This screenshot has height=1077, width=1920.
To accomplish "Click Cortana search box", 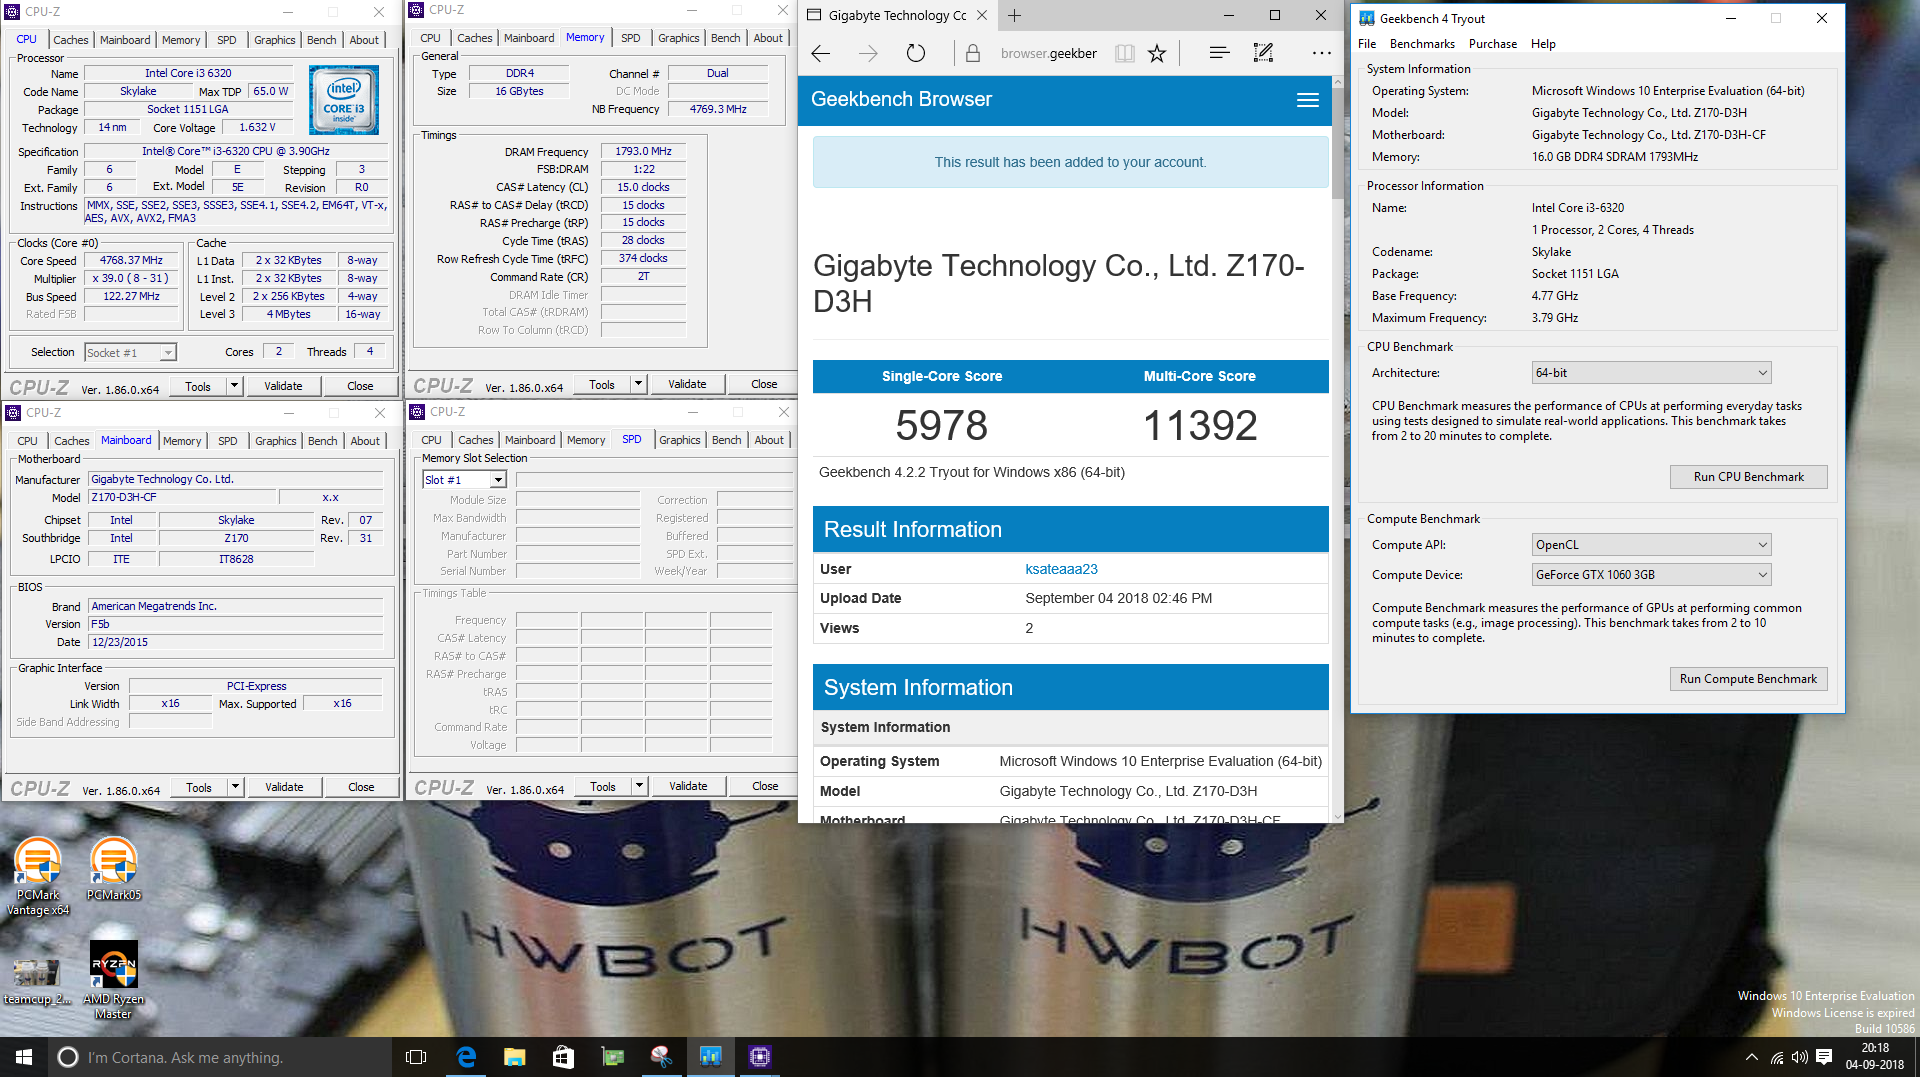I will coord(219,1057).
